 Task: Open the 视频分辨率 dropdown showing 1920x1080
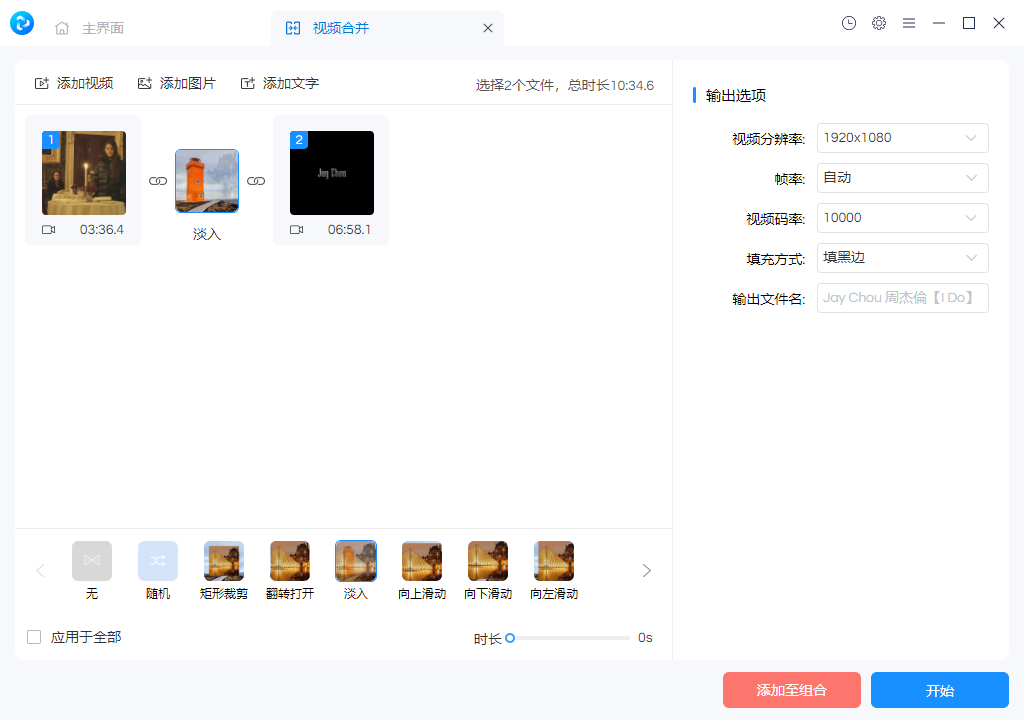tap(902, 138)
